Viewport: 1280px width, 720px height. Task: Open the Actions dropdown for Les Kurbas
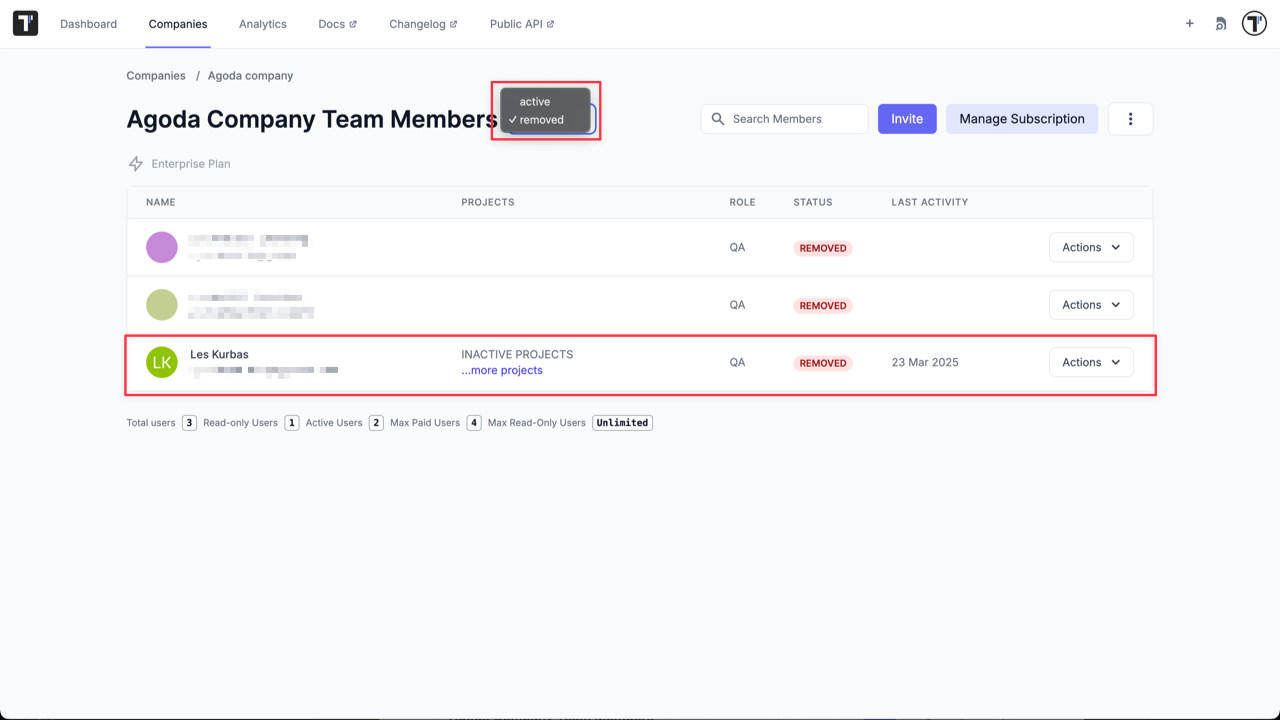coord(1090,362)
